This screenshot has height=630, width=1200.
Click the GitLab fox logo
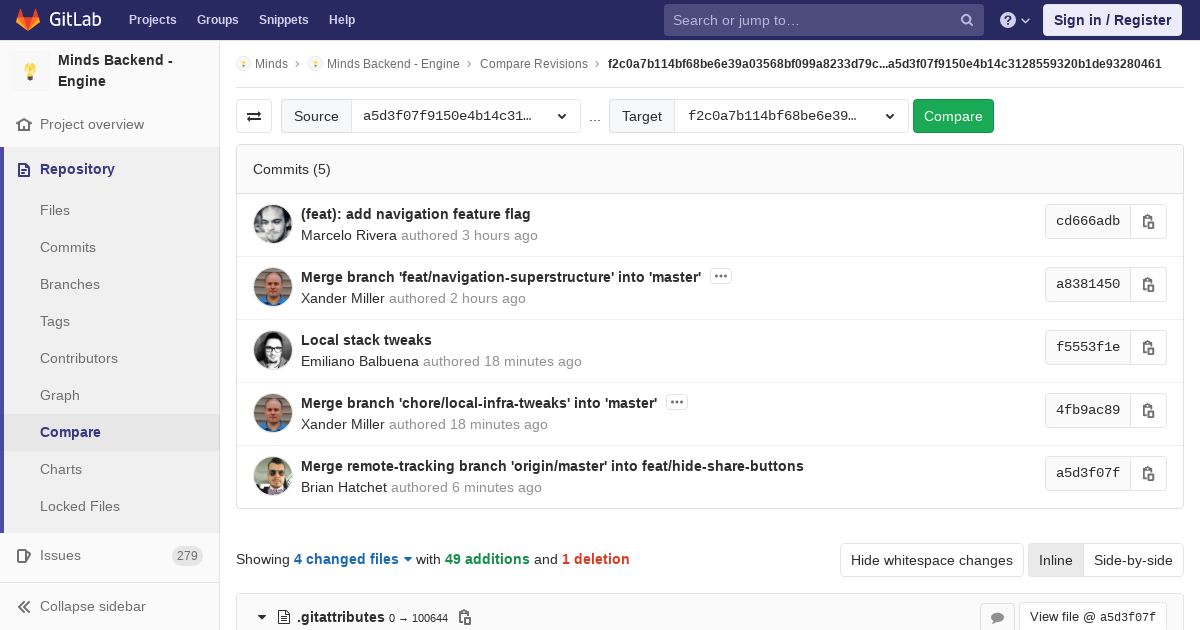pos(28,19)
